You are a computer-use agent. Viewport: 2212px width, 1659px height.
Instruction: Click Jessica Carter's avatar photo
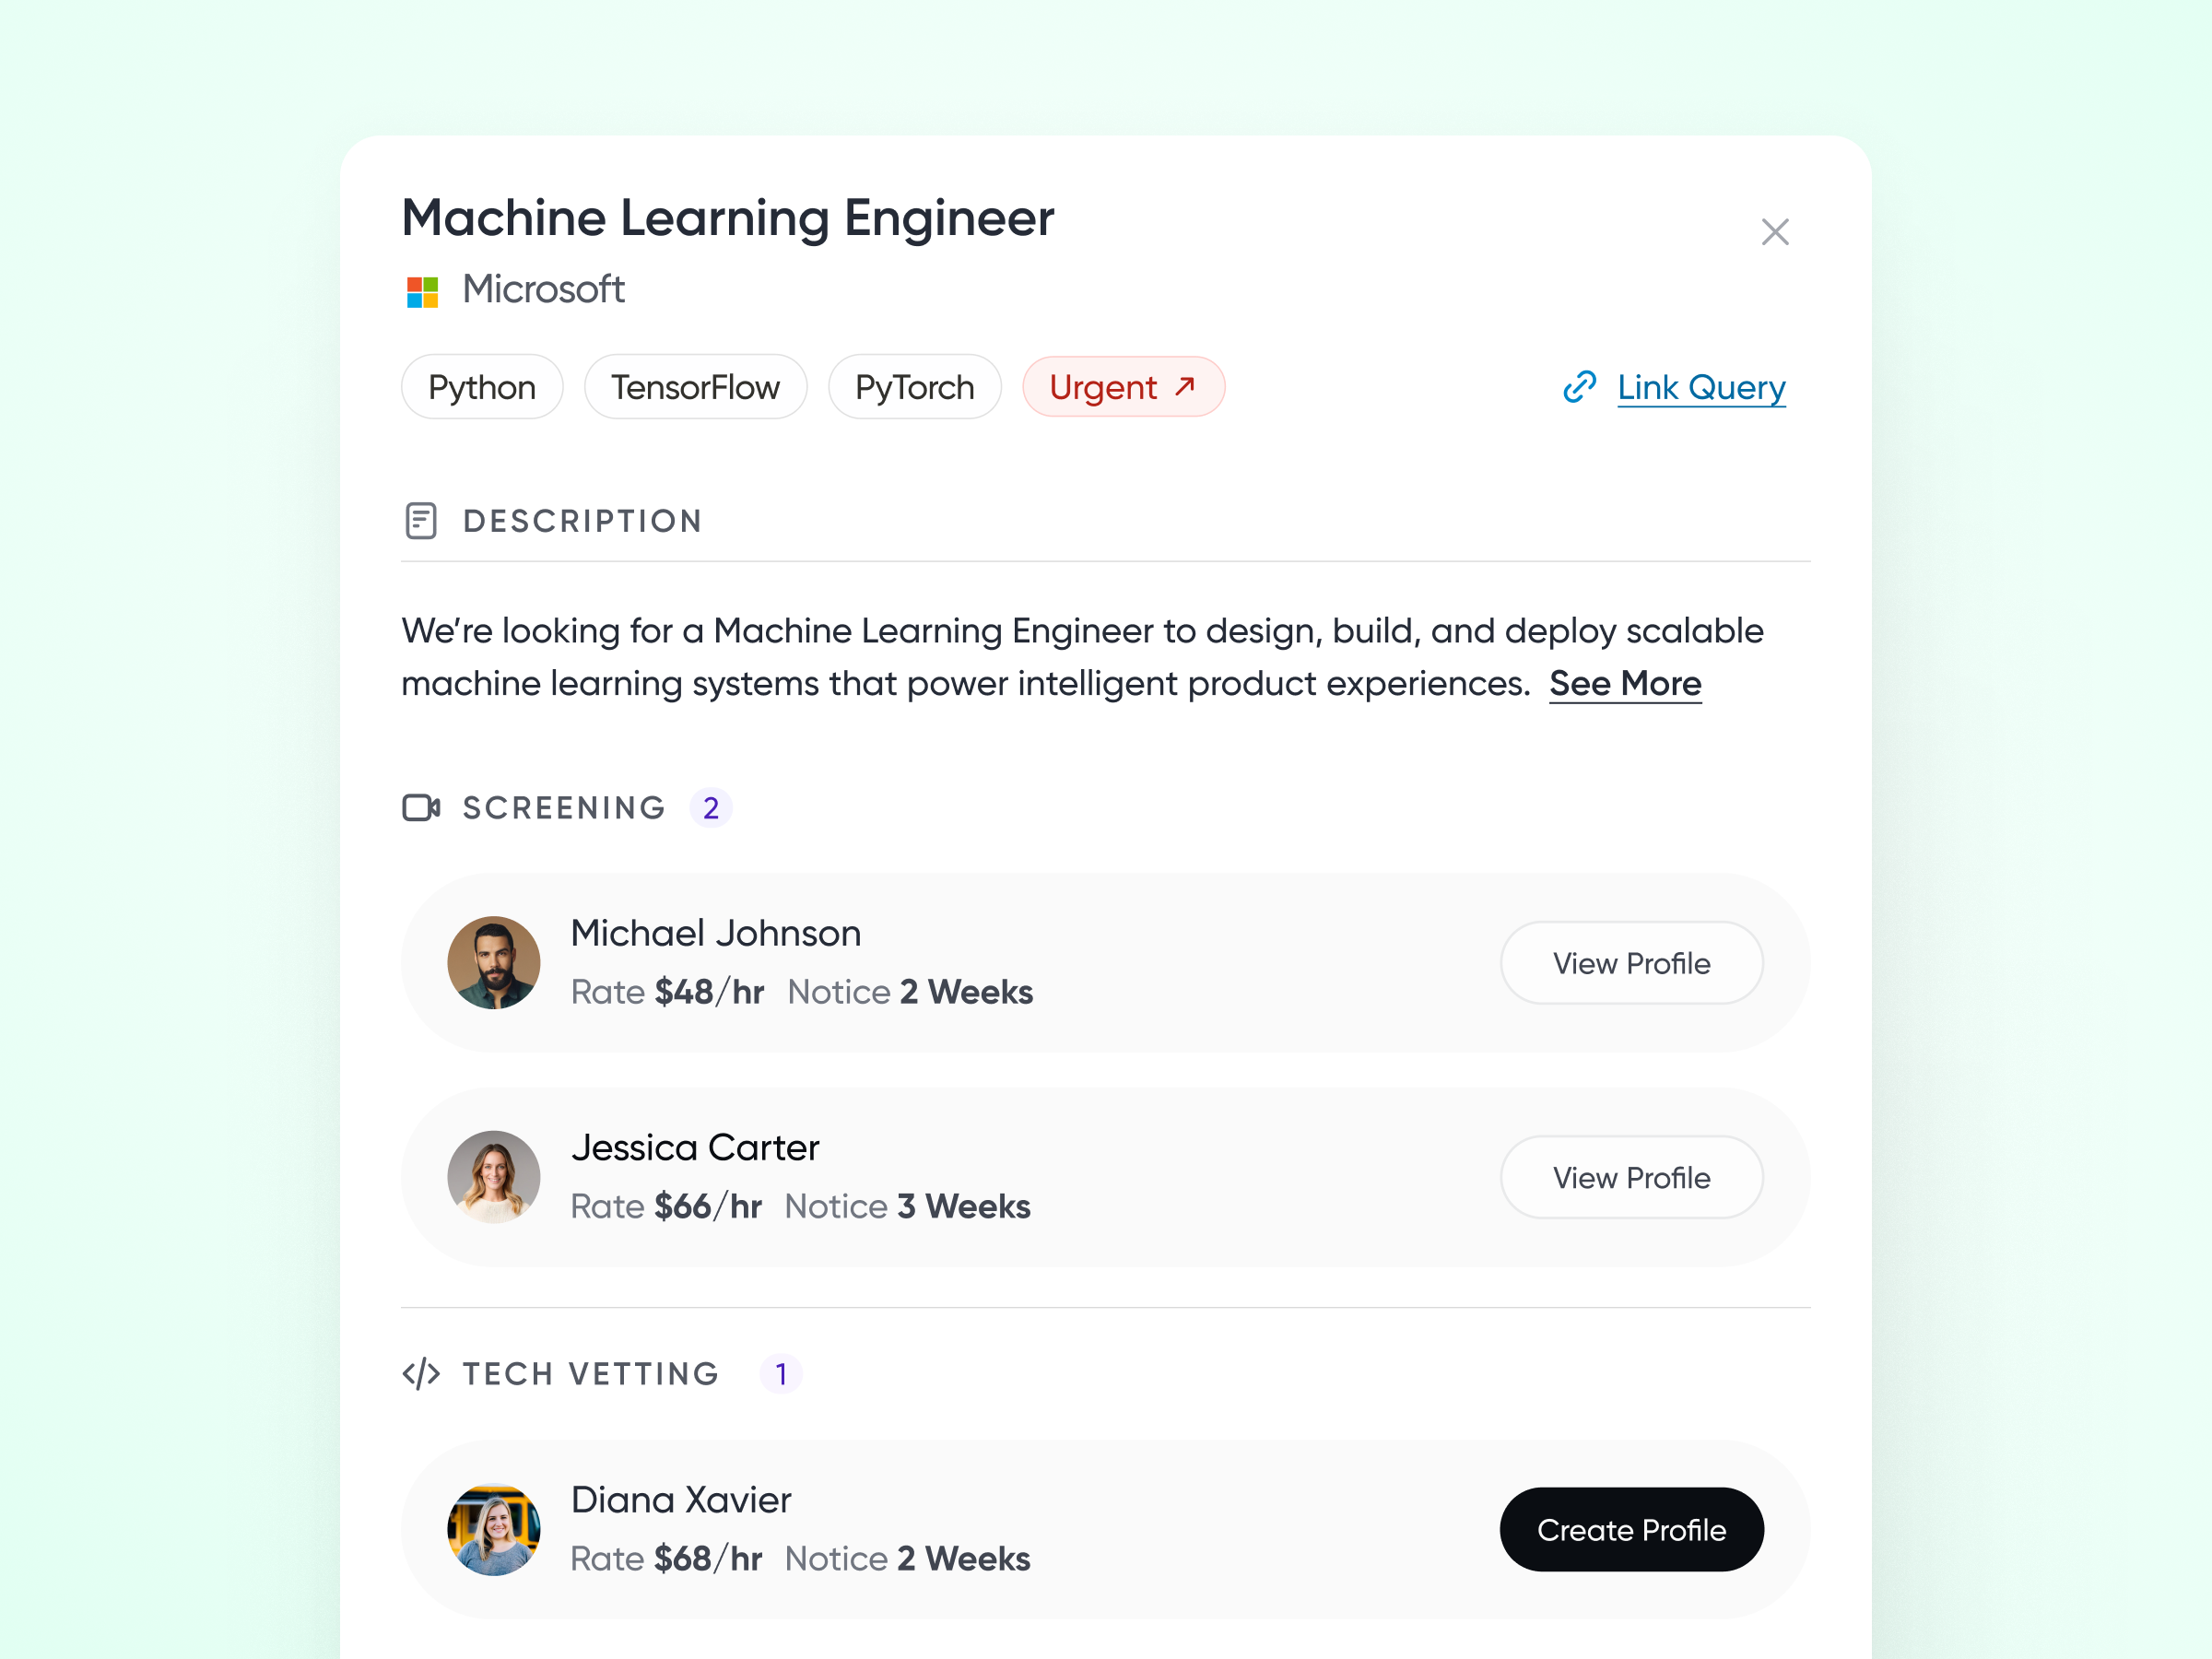pyautogui.click(x=493, y=1177)
